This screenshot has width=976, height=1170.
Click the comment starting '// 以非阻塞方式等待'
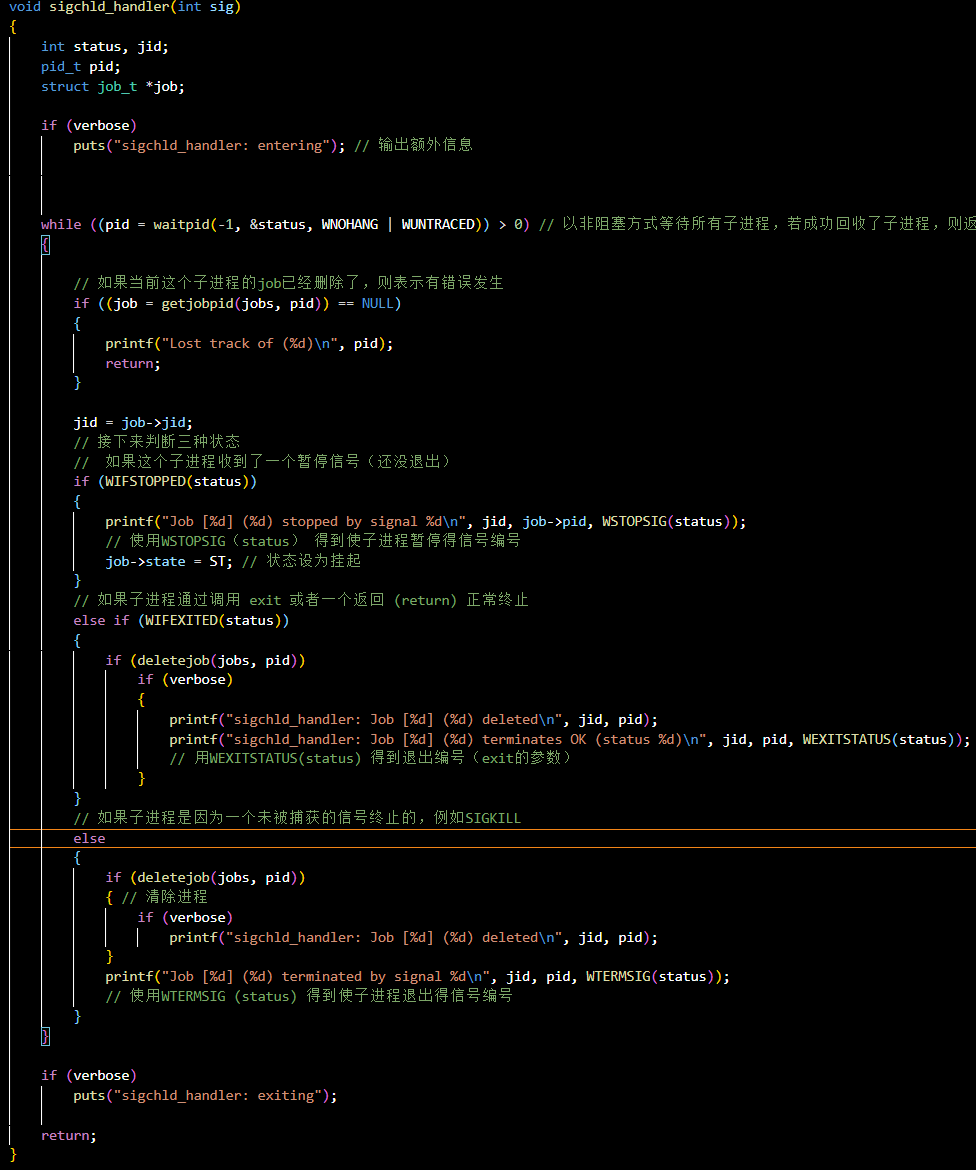(x=757, y=224)
